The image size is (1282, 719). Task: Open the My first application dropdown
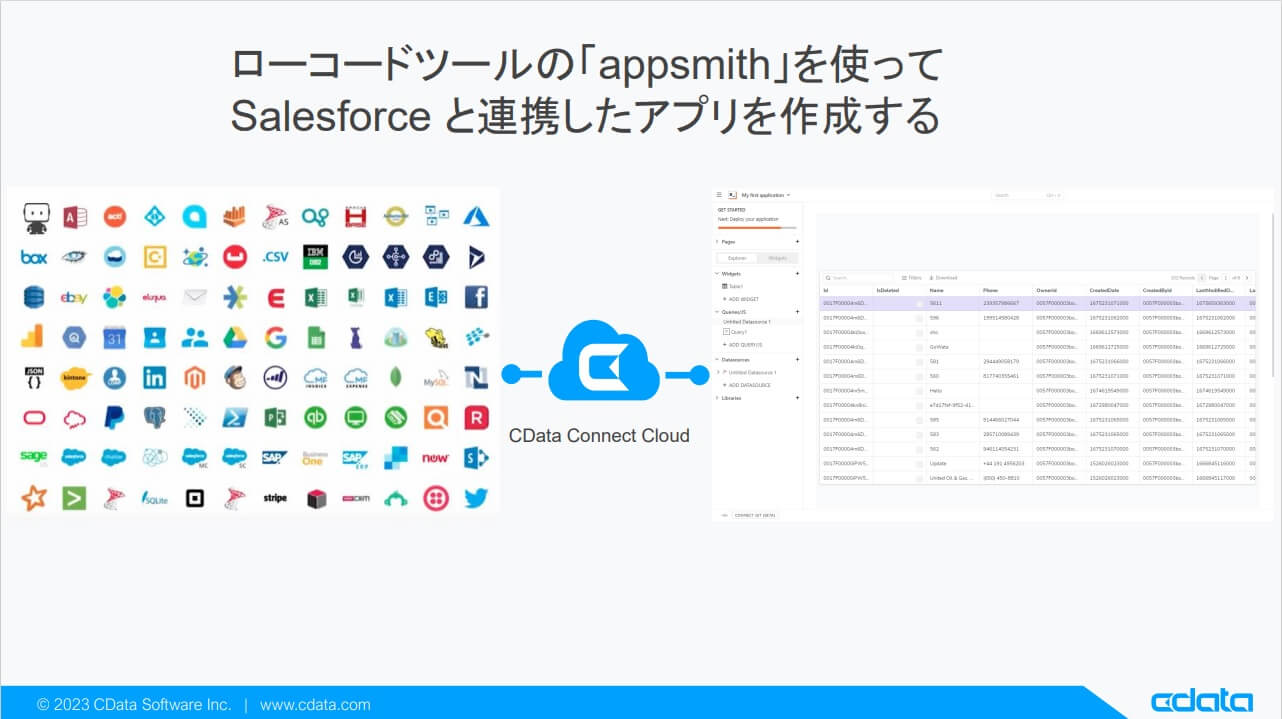tap(760, 193)
